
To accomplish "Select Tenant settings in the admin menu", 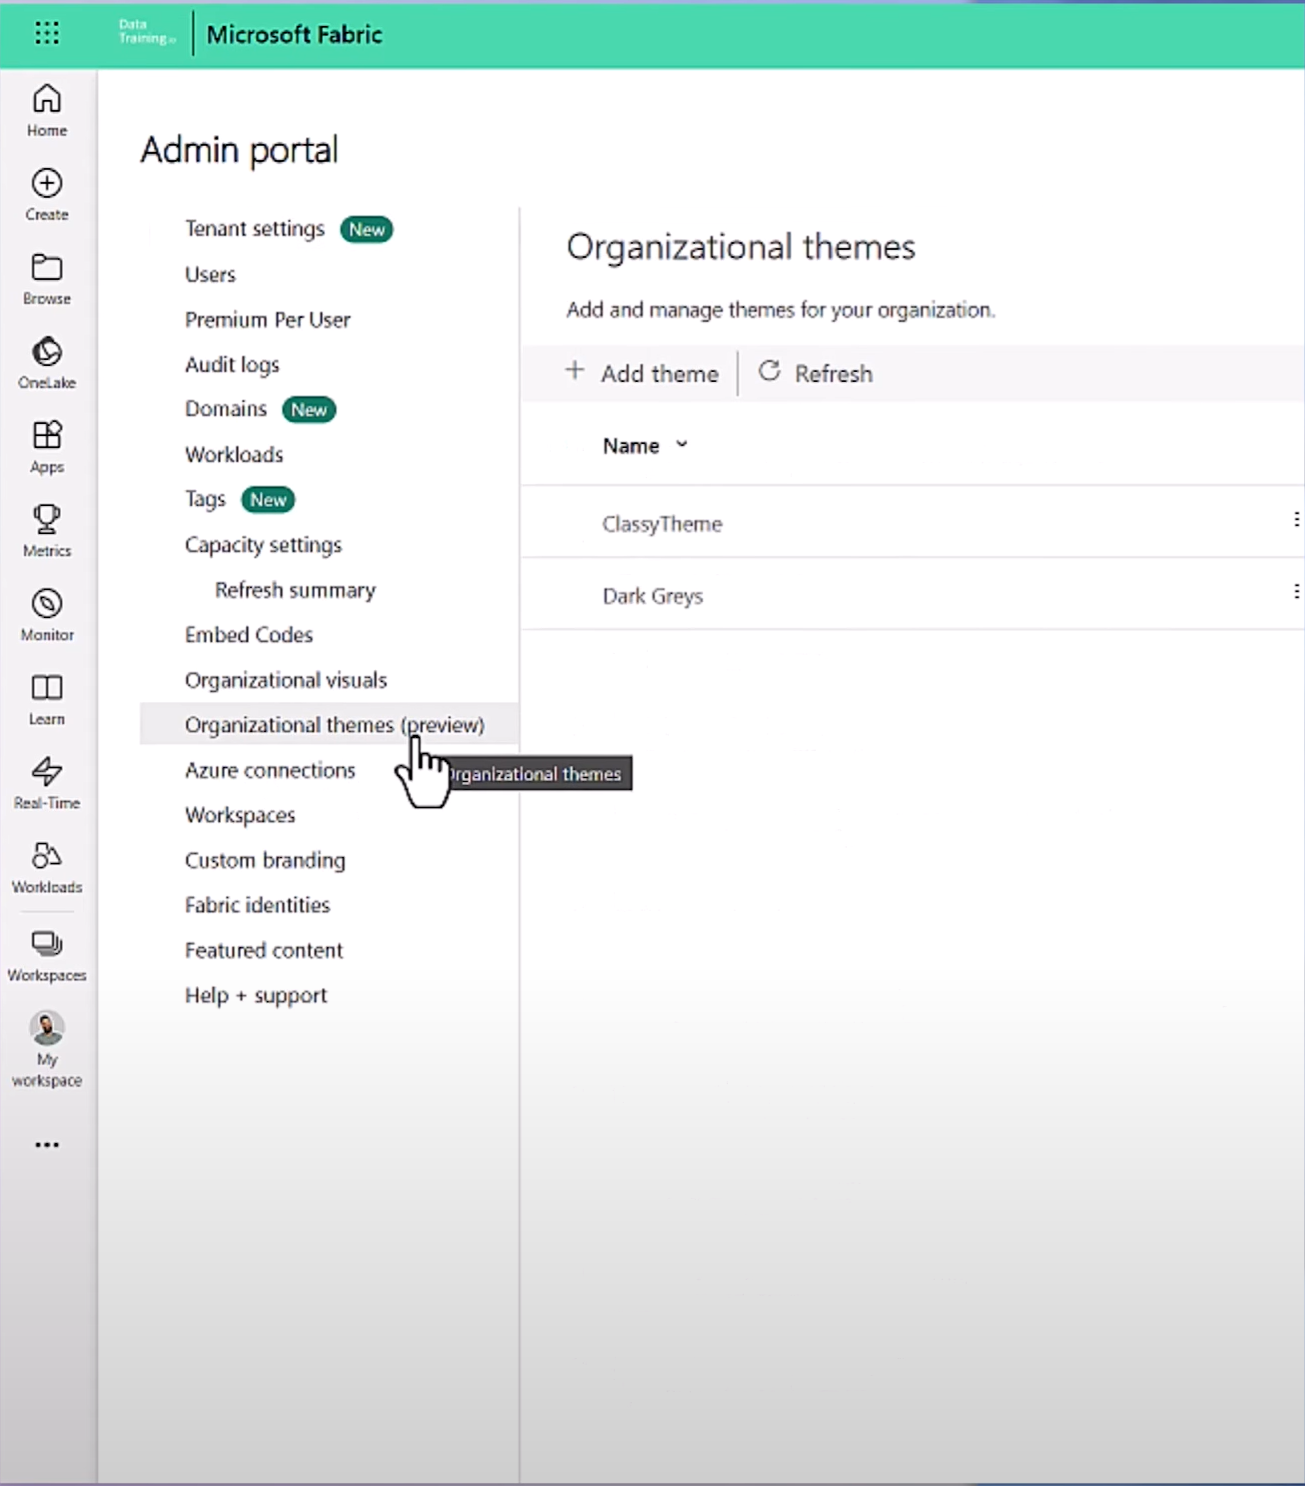I will click(255, 229).
